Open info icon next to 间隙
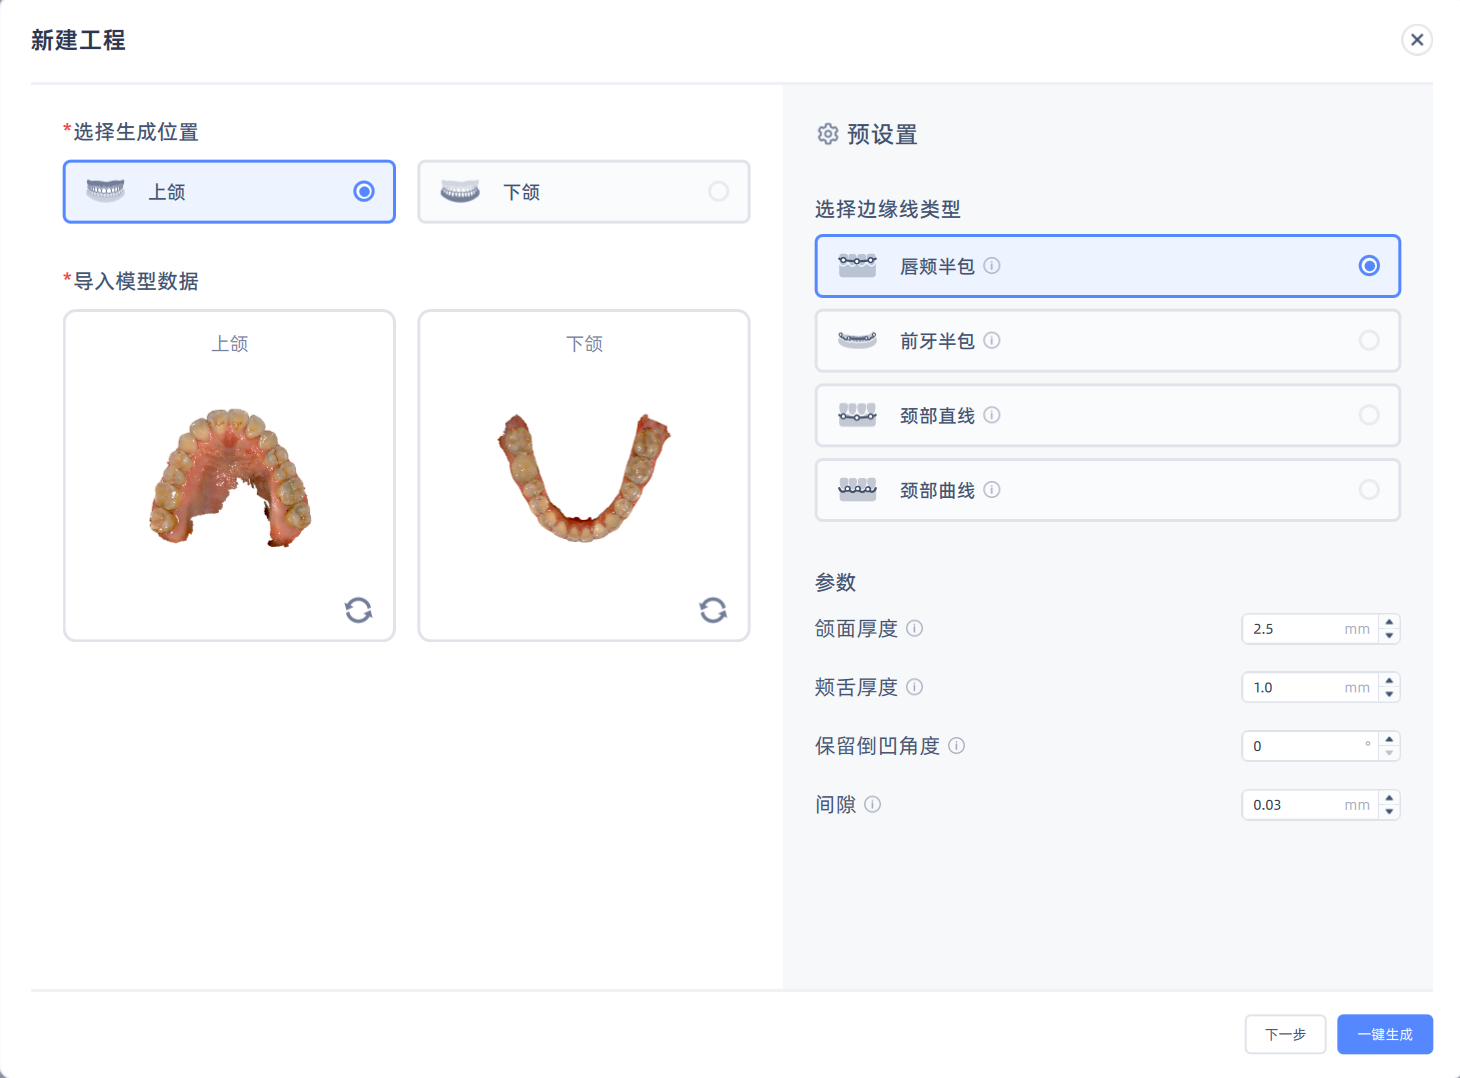 [x=873, y=804]
